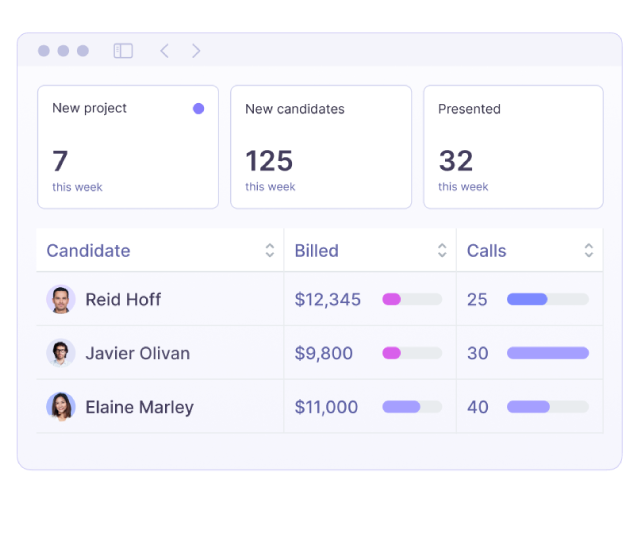This screenshot has width=636, height=540.
Task: Sort by the Candidate column arrows
Action: [x=269, y=251]
